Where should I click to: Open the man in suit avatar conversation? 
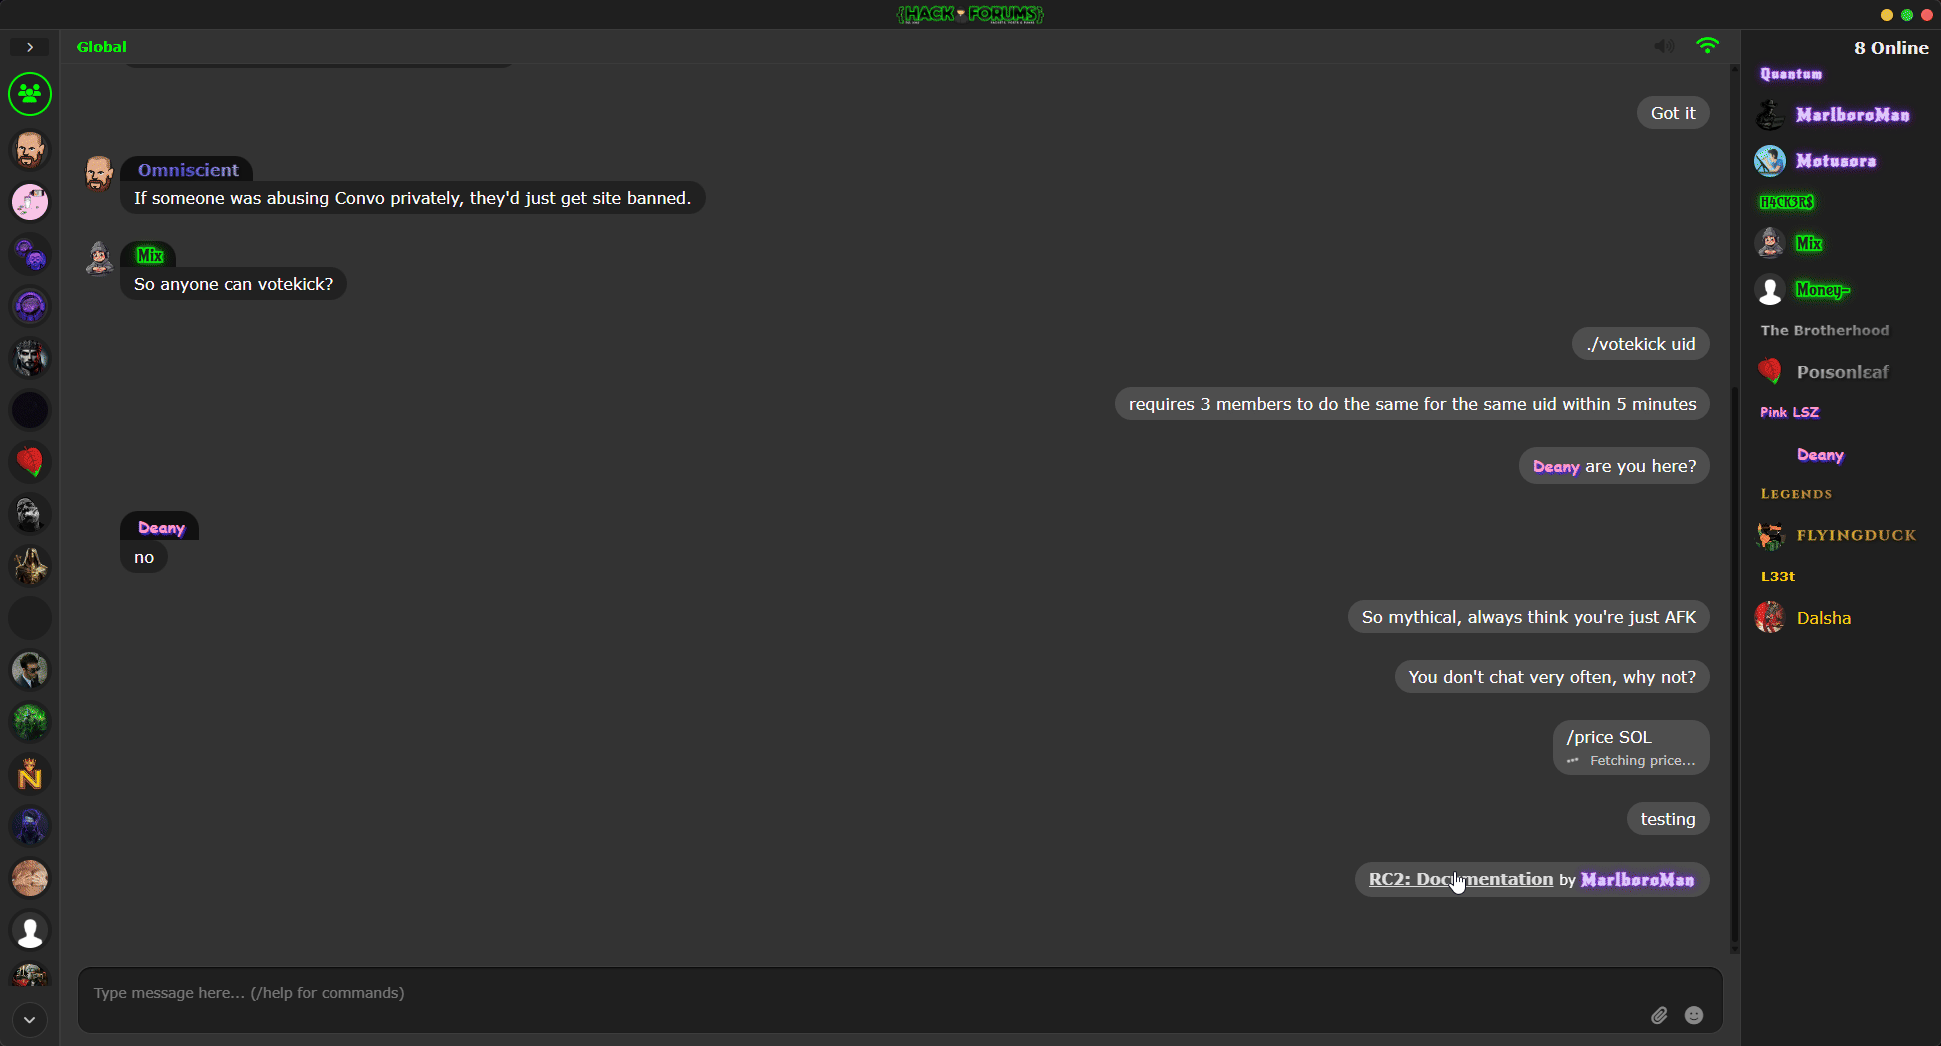click(30, 670)
